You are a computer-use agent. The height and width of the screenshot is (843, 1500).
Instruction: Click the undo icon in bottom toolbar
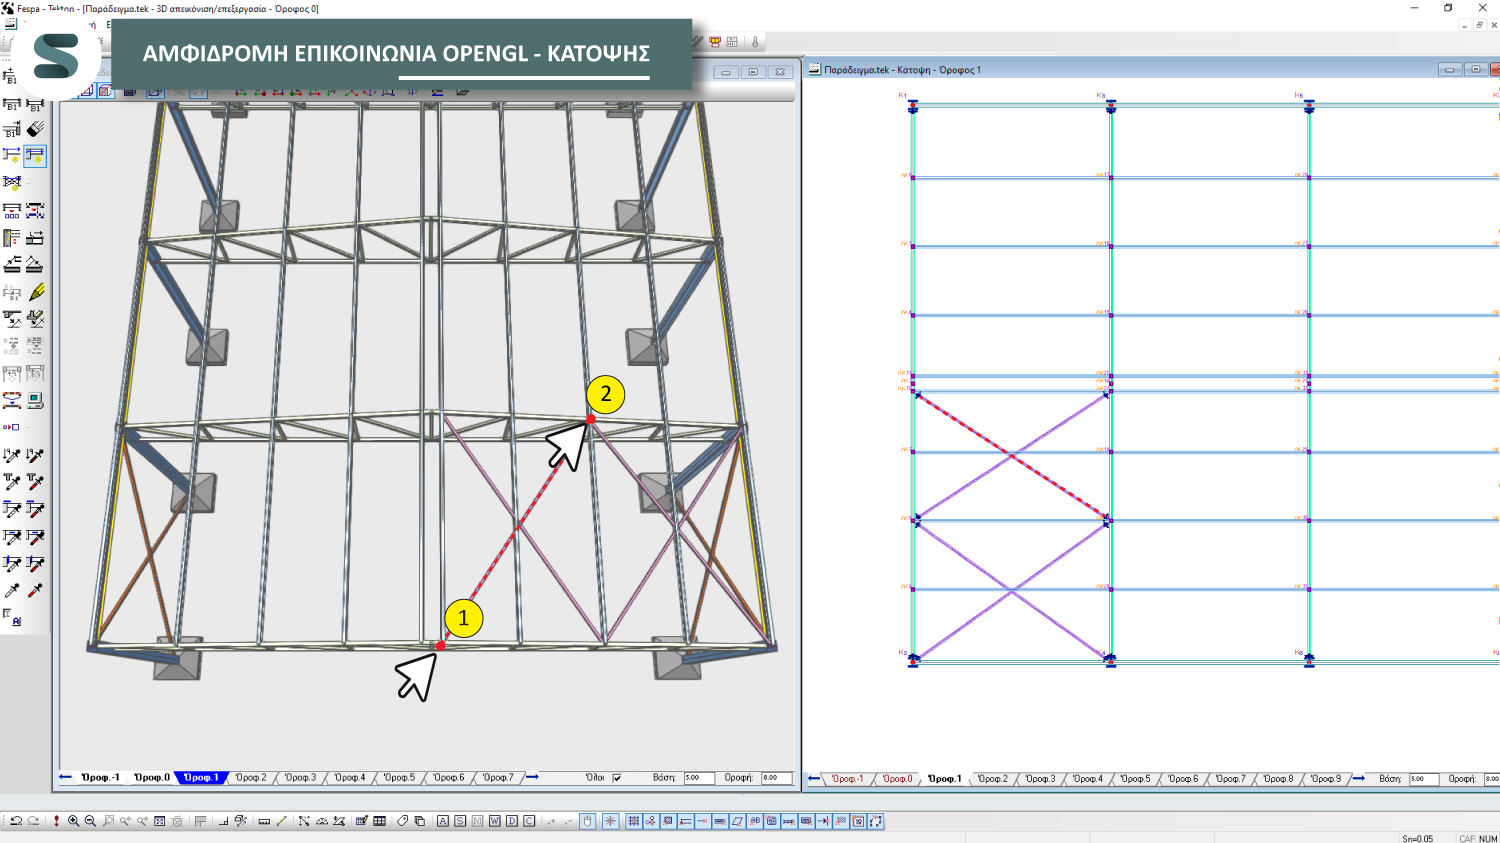[x=16, y=821]
